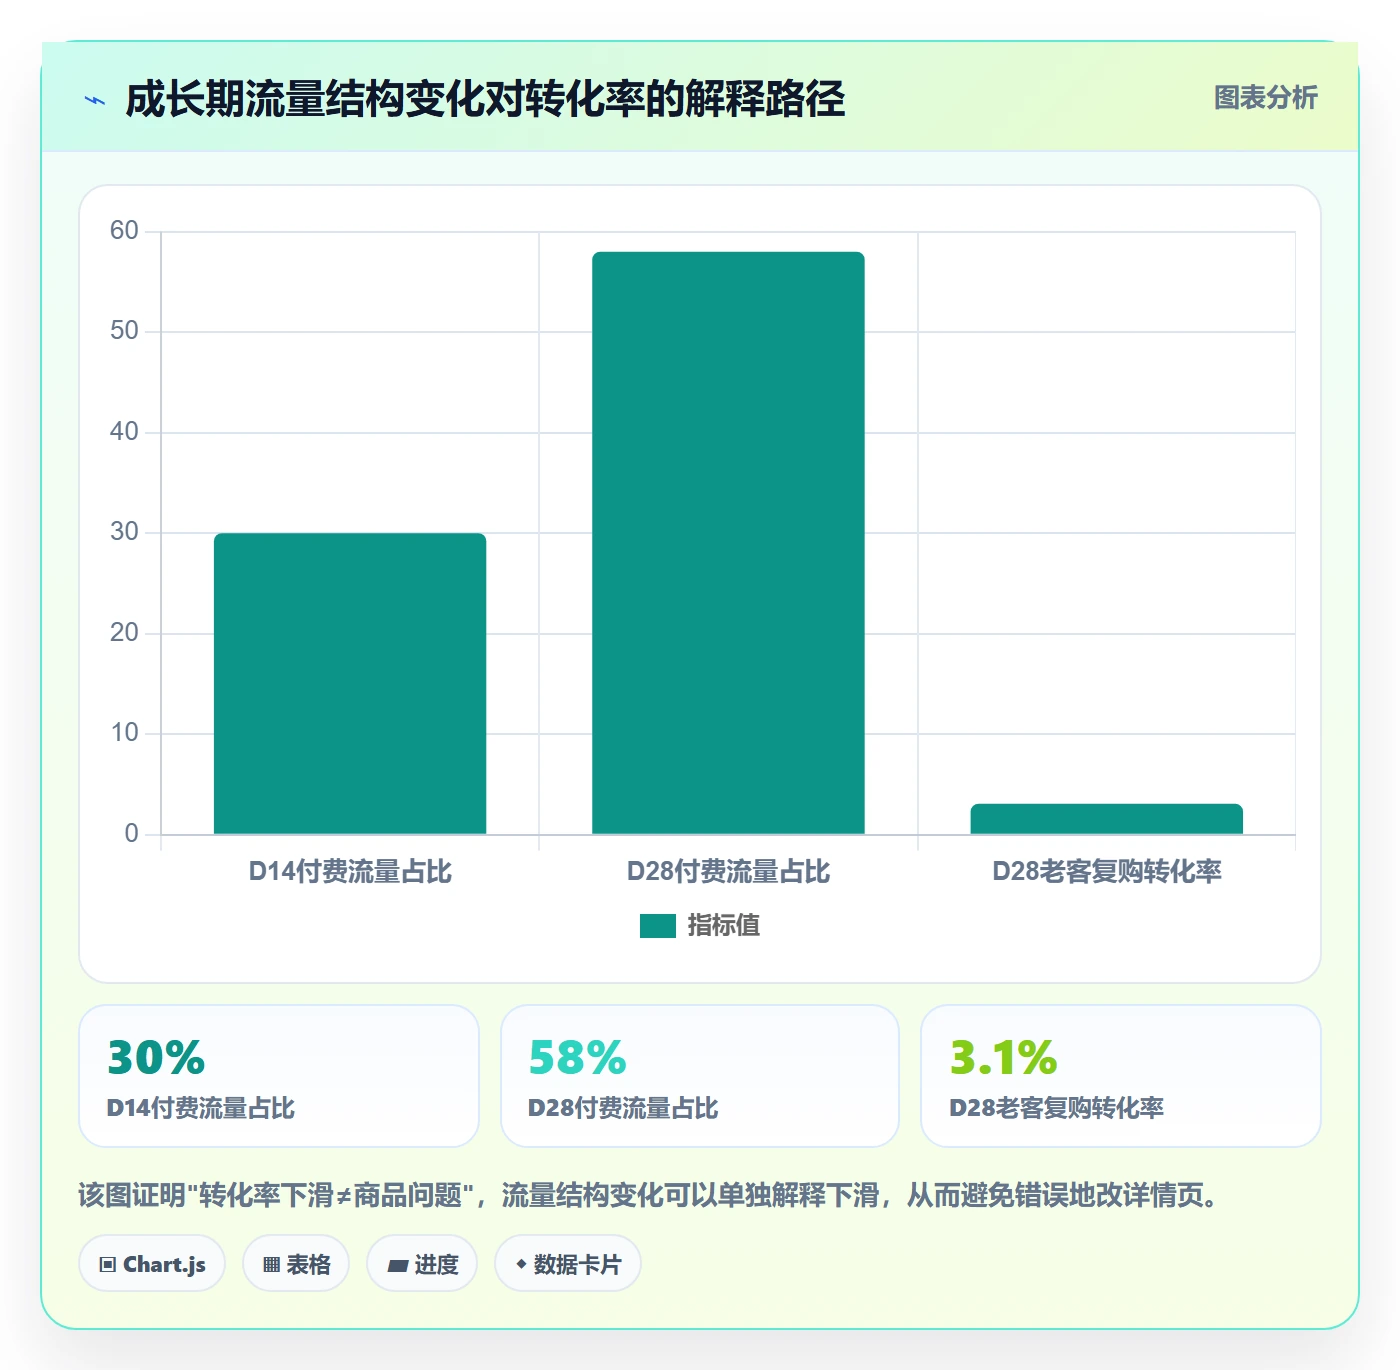Click the 图表分析 label in header
The height and width of the screenshot is (1370, 1400).
[1265, 98]
